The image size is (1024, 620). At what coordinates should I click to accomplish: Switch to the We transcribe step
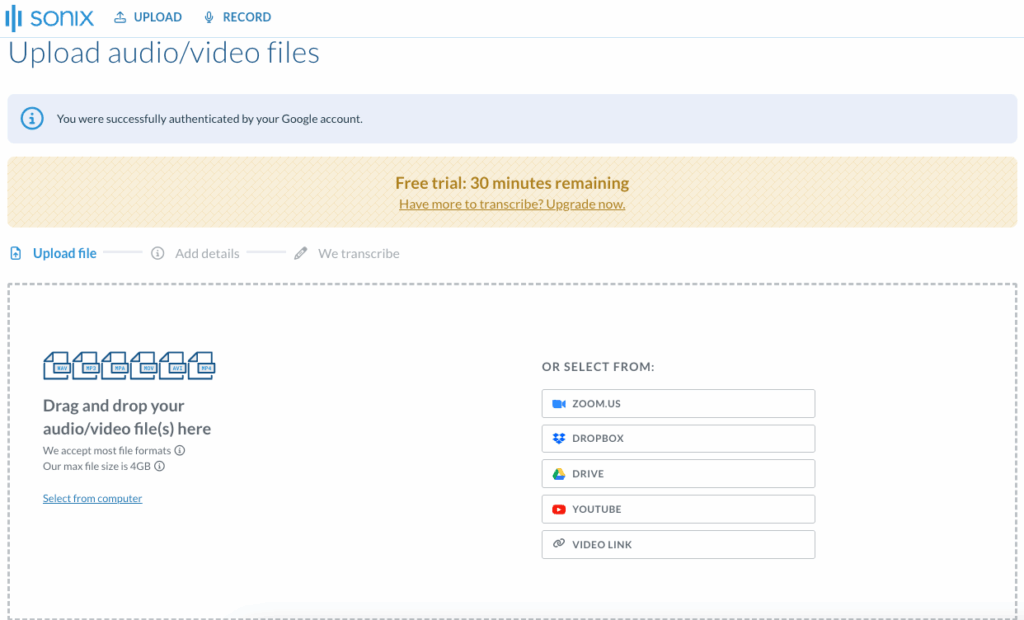(x=358, y=253)
